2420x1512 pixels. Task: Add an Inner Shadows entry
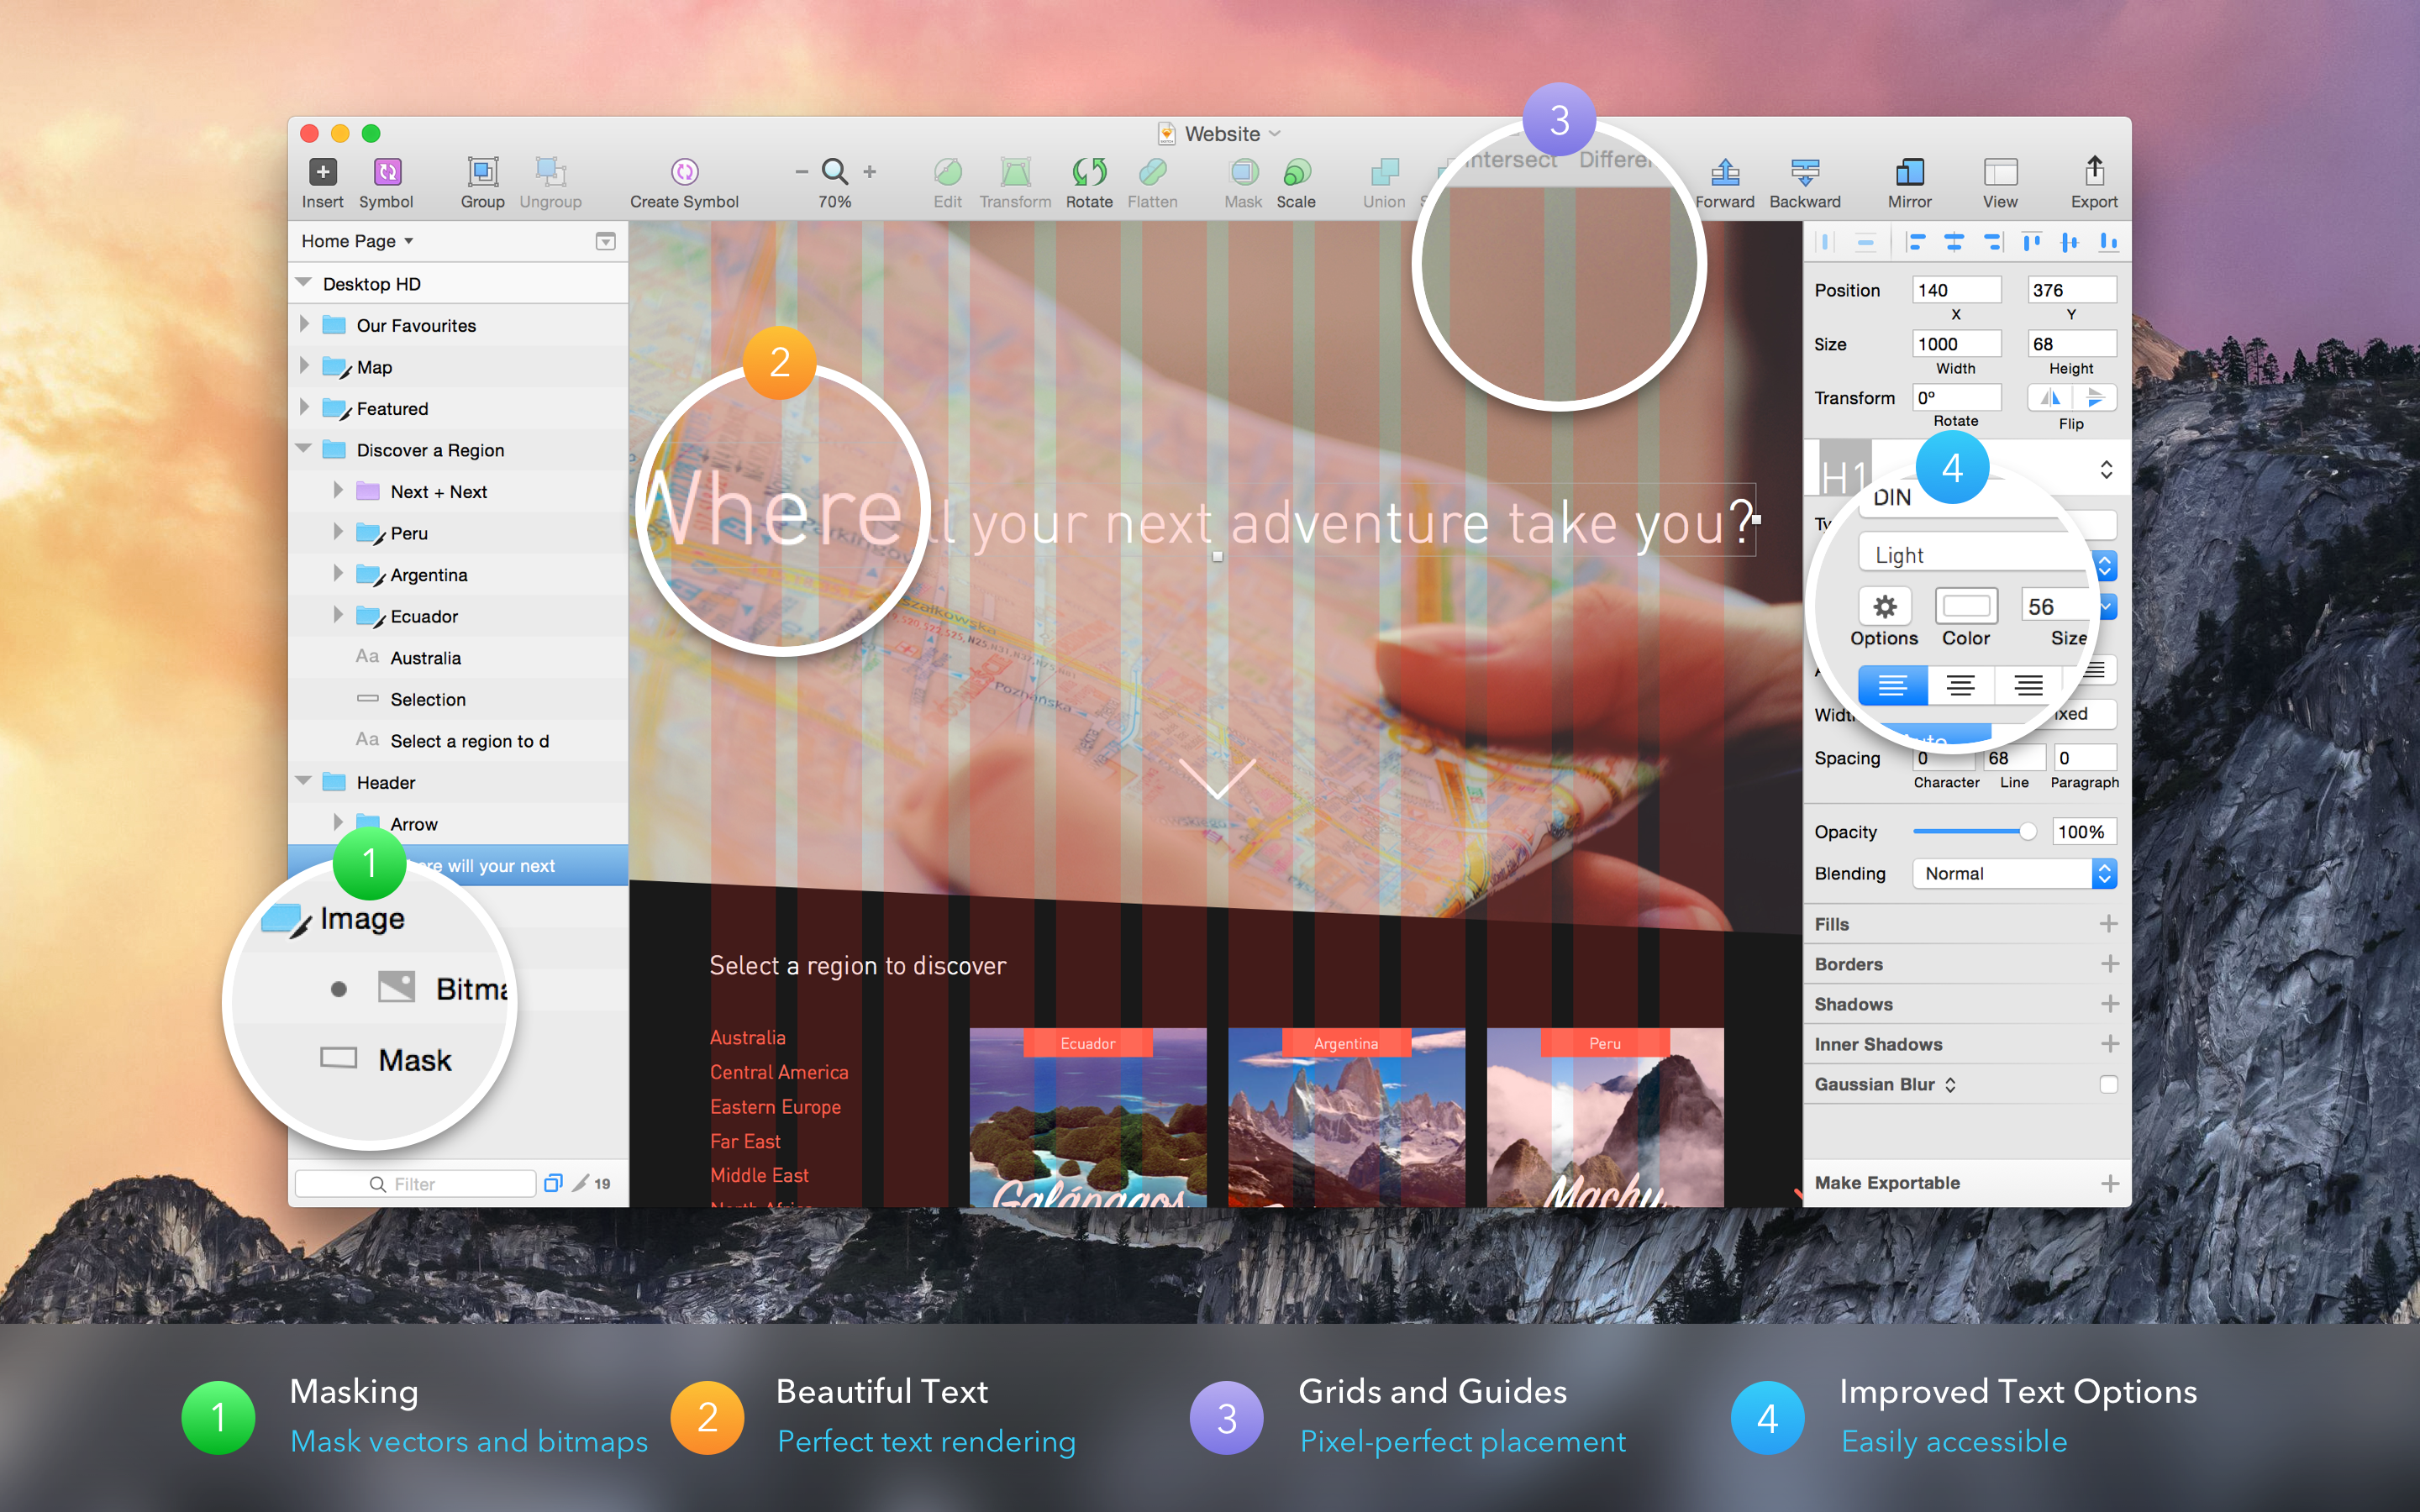coord(2108,1044)
